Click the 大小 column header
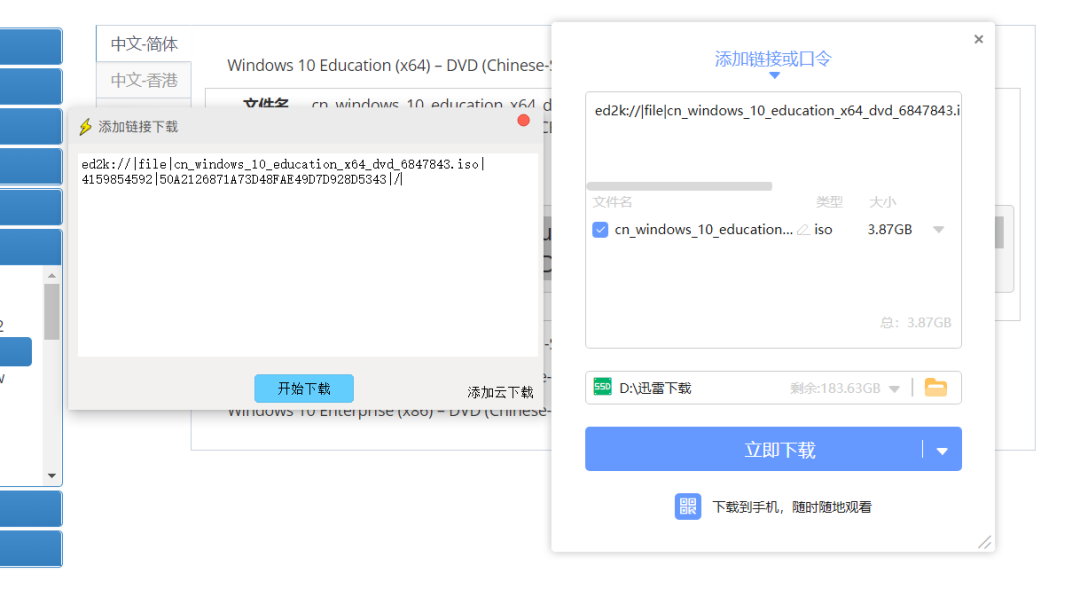 coord(882,202)
